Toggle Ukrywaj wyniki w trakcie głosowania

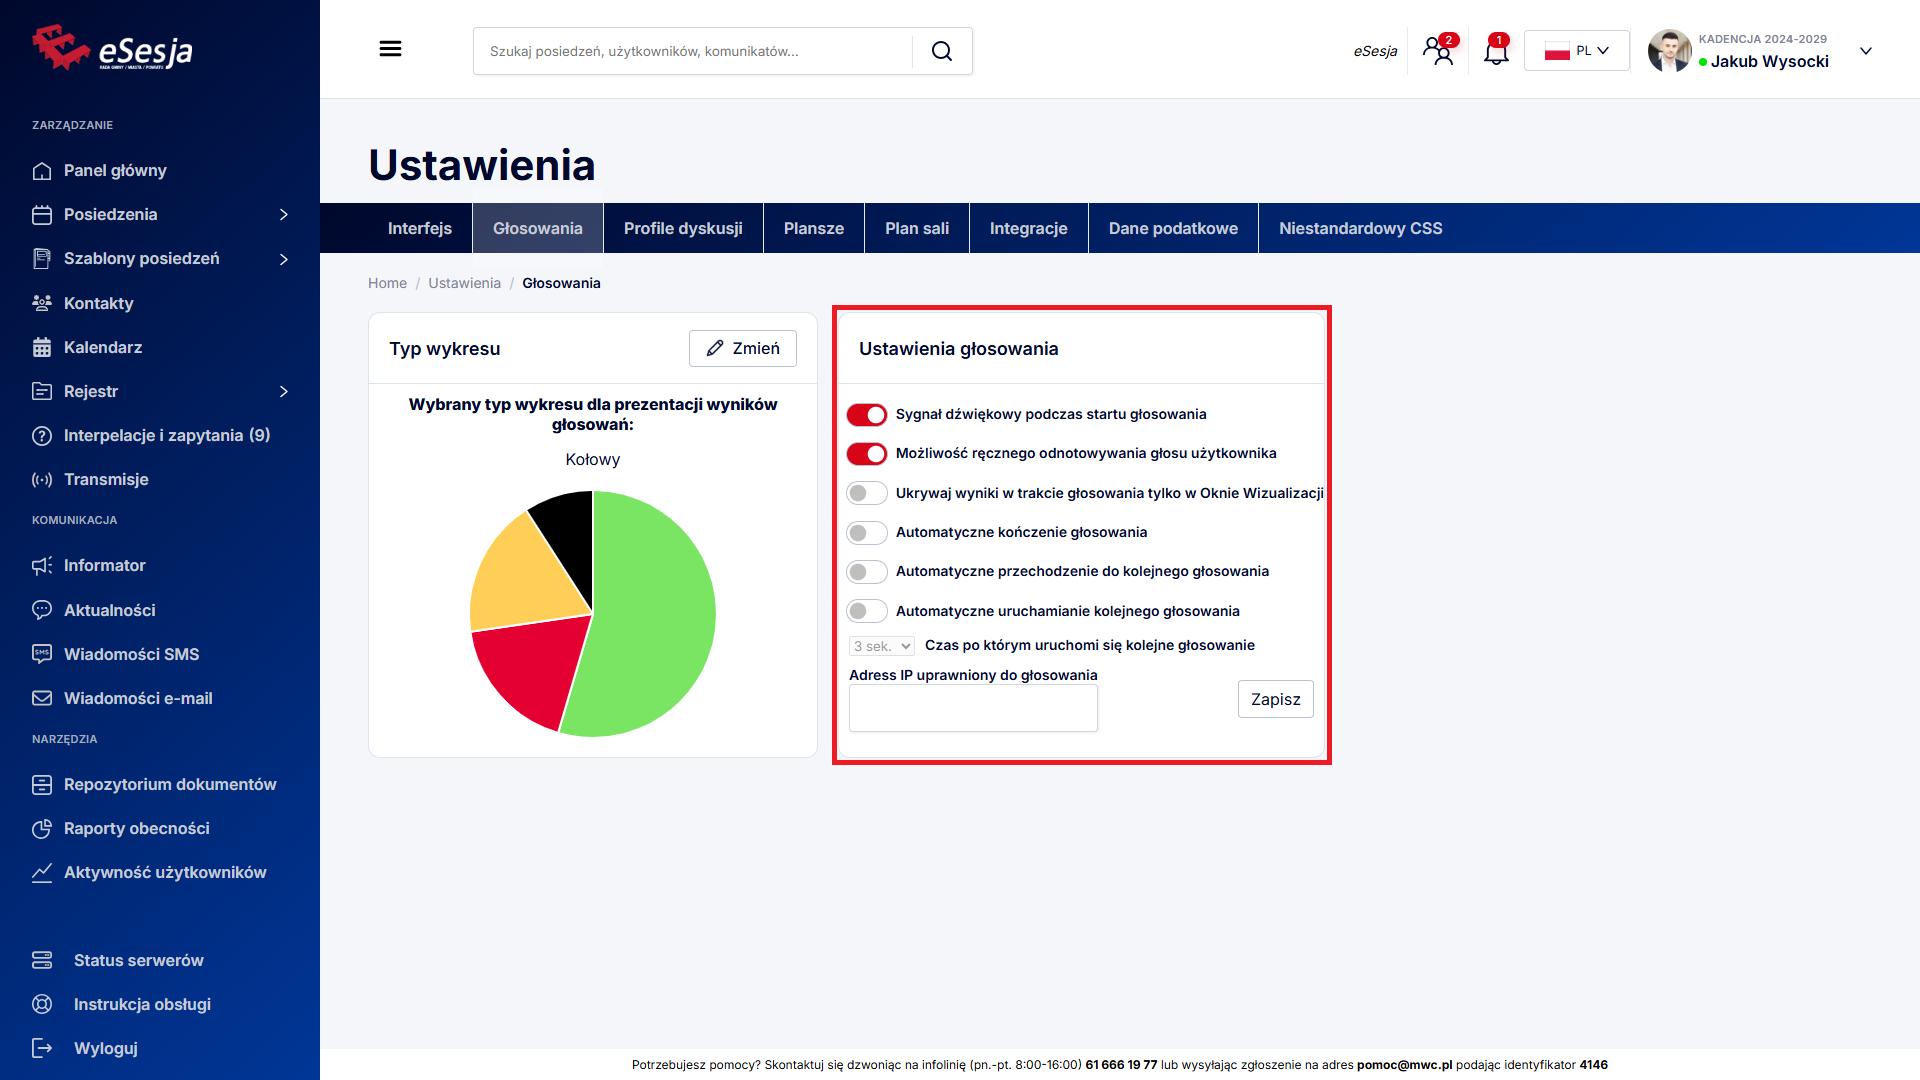[x=866, y=493]
